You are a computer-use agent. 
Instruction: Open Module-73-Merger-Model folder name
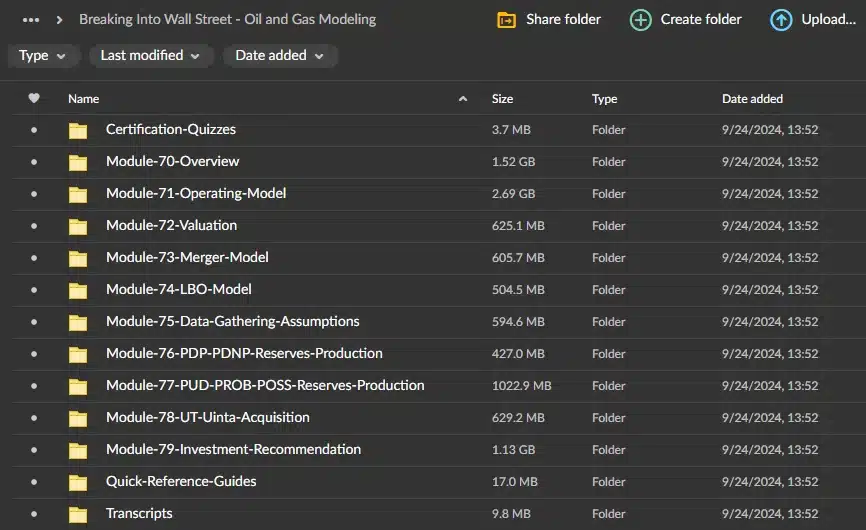[187, 257]
